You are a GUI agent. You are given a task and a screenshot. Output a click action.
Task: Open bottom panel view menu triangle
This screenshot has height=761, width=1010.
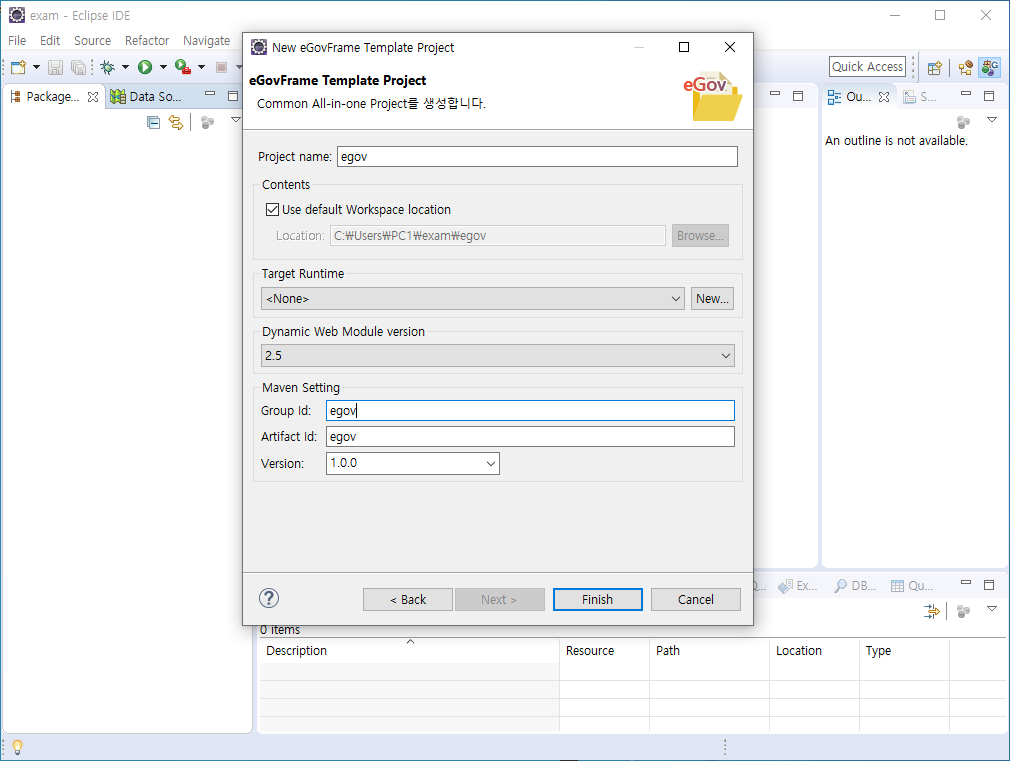(x=992, y=609)
